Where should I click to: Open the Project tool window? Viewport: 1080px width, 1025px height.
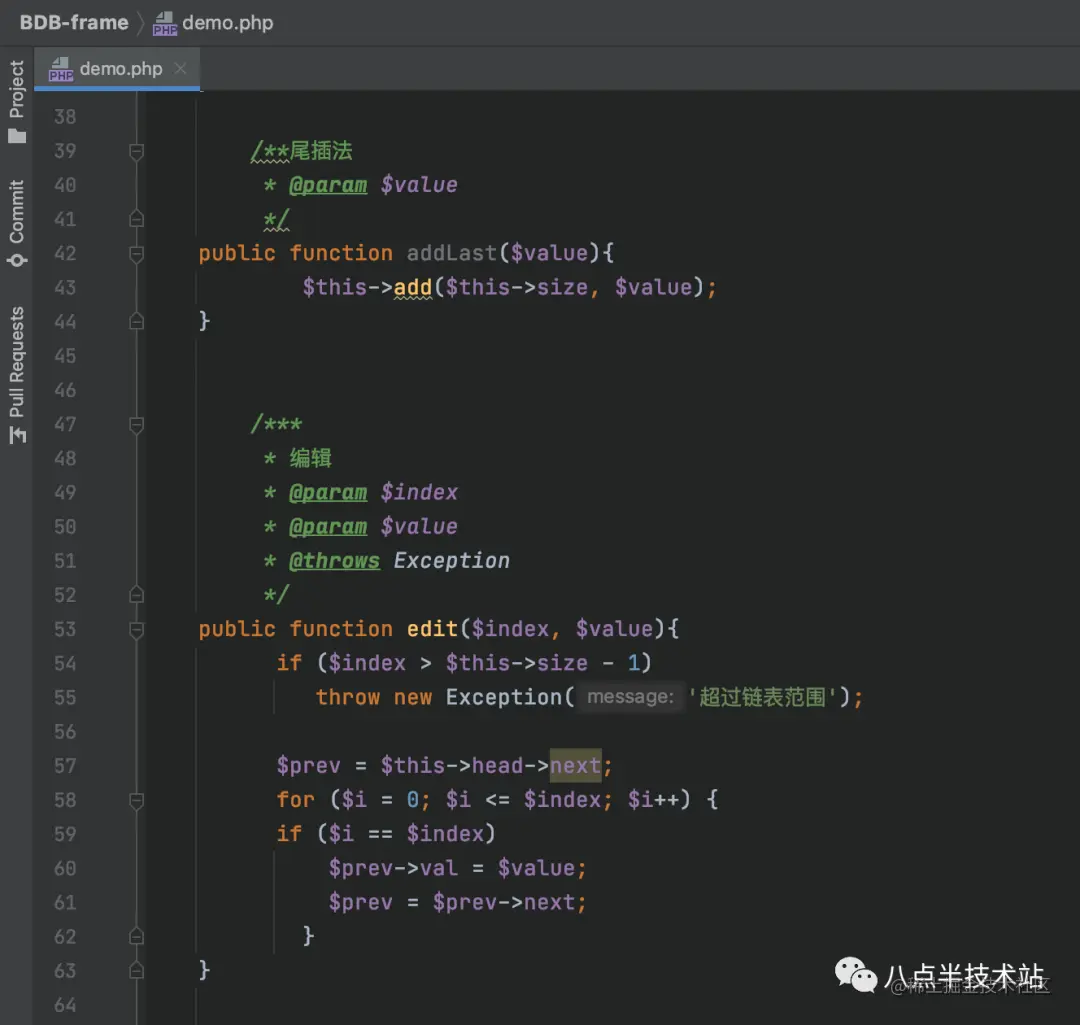(17, 101)
